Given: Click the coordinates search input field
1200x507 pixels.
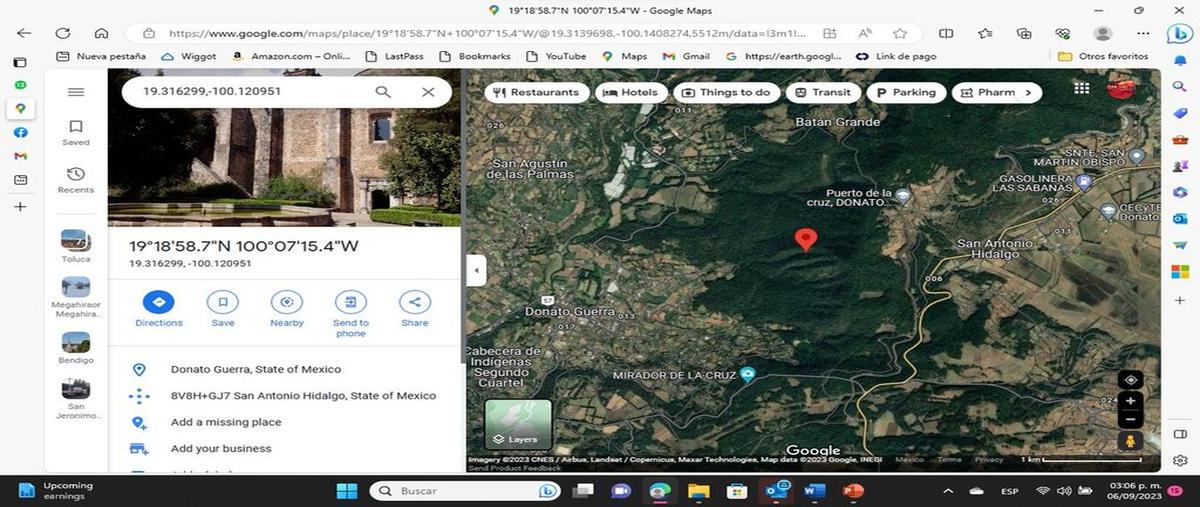Looking at the screenshot, I should click(x=250, y=92).
